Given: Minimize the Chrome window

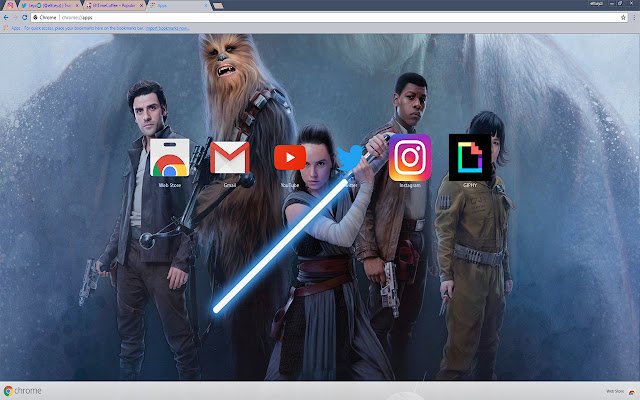Looking at the screenshot, I should (x=611, y=3).
